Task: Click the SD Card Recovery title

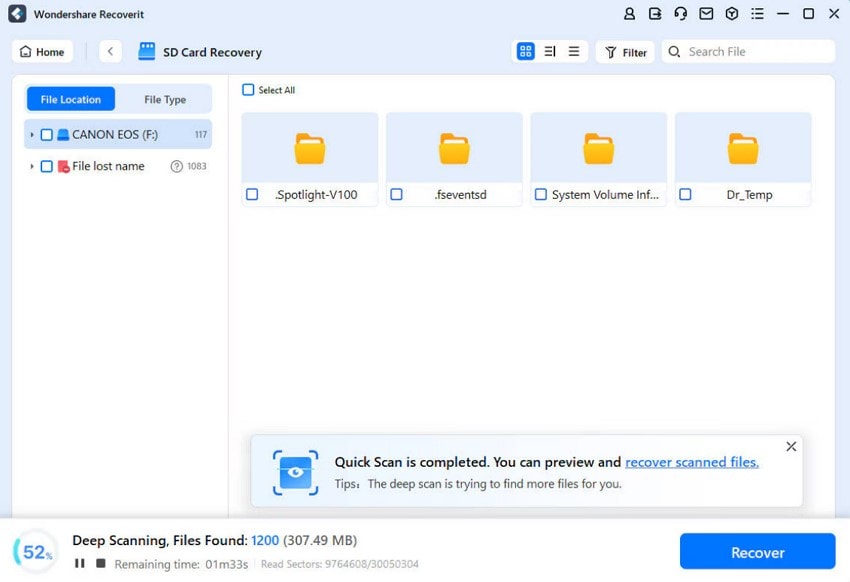Action: 212,52
